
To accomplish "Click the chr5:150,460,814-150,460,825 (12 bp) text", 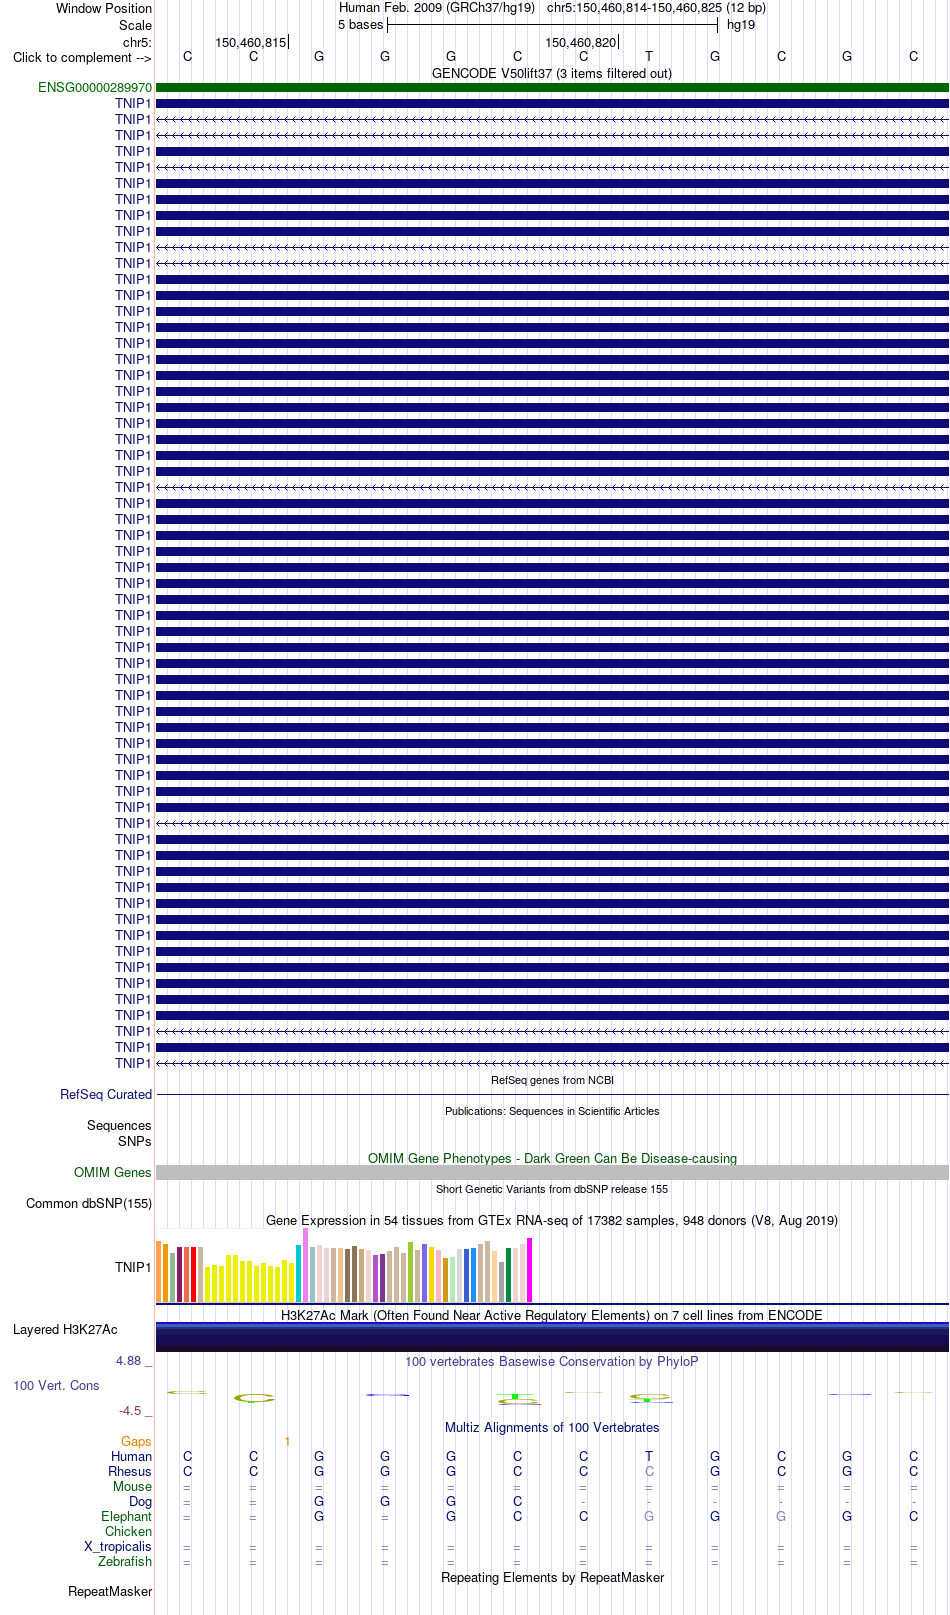I will pyautogui.click(x=656, y=8).
